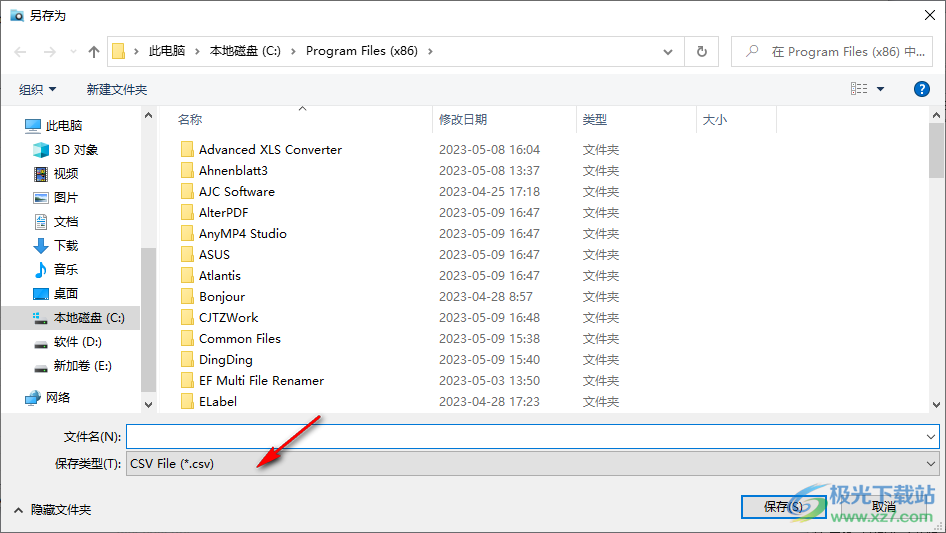Click 此电脑 in the address breadcrumb
Viewport: 946px width, 533px height.
(x=167, y=51)
